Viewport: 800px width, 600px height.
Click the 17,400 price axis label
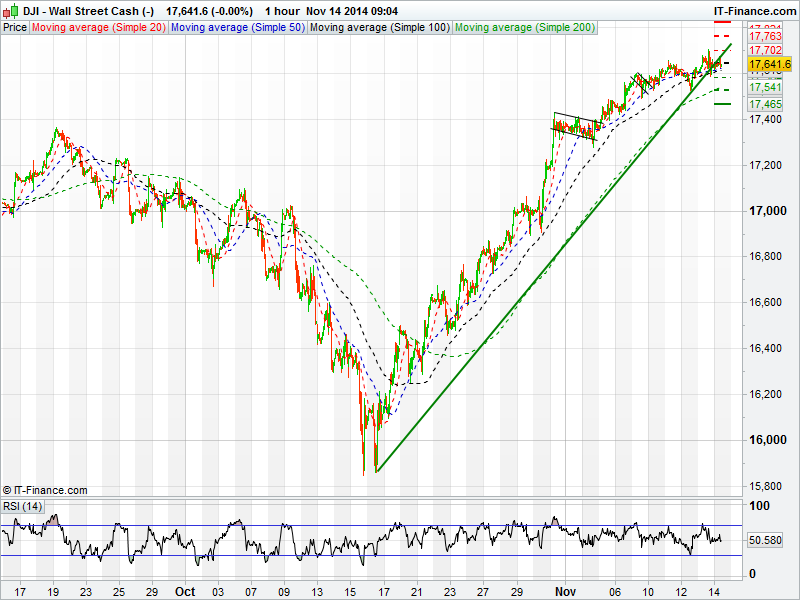coord(765,119)
